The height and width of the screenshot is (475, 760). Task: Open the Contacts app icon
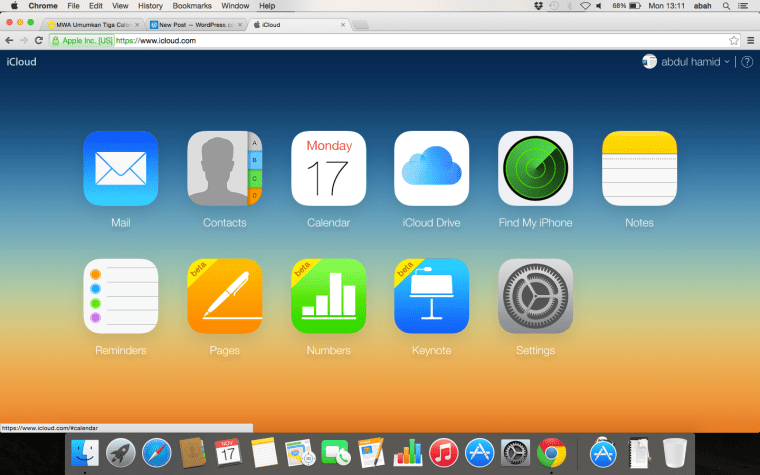[x=224, y=168]
